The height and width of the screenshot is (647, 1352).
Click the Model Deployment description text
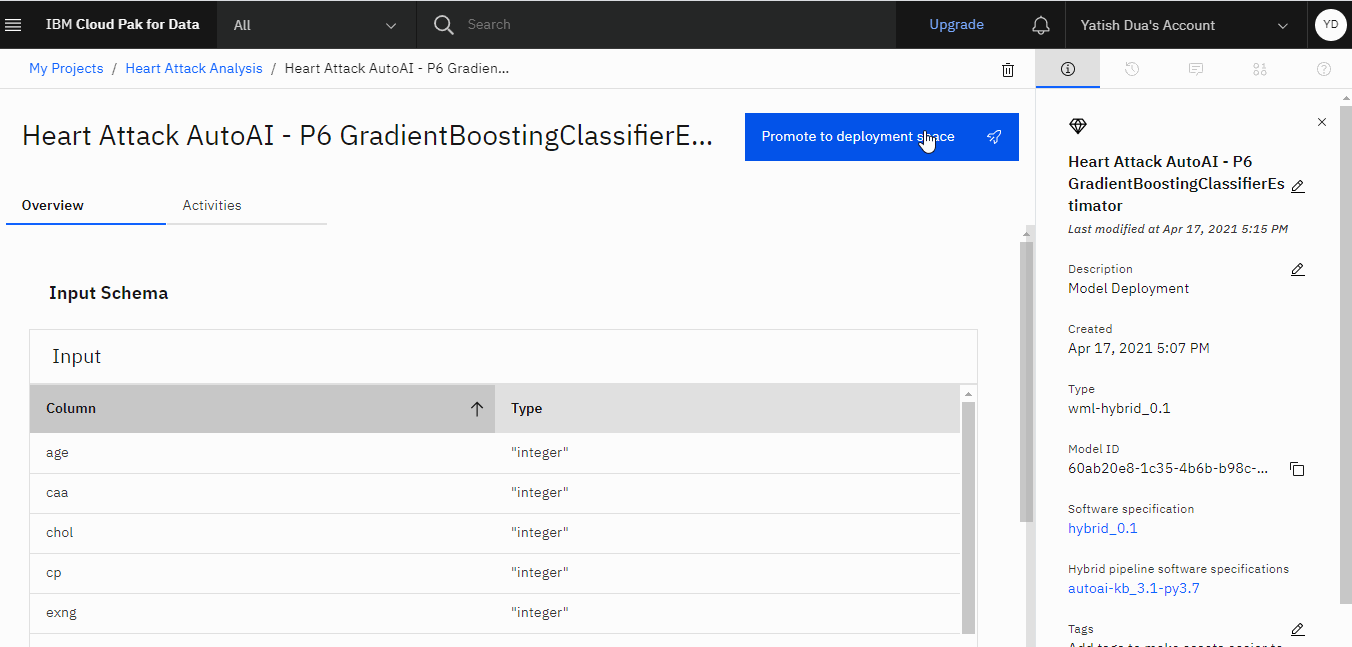pyautogui.click(x=1129, y=288)
